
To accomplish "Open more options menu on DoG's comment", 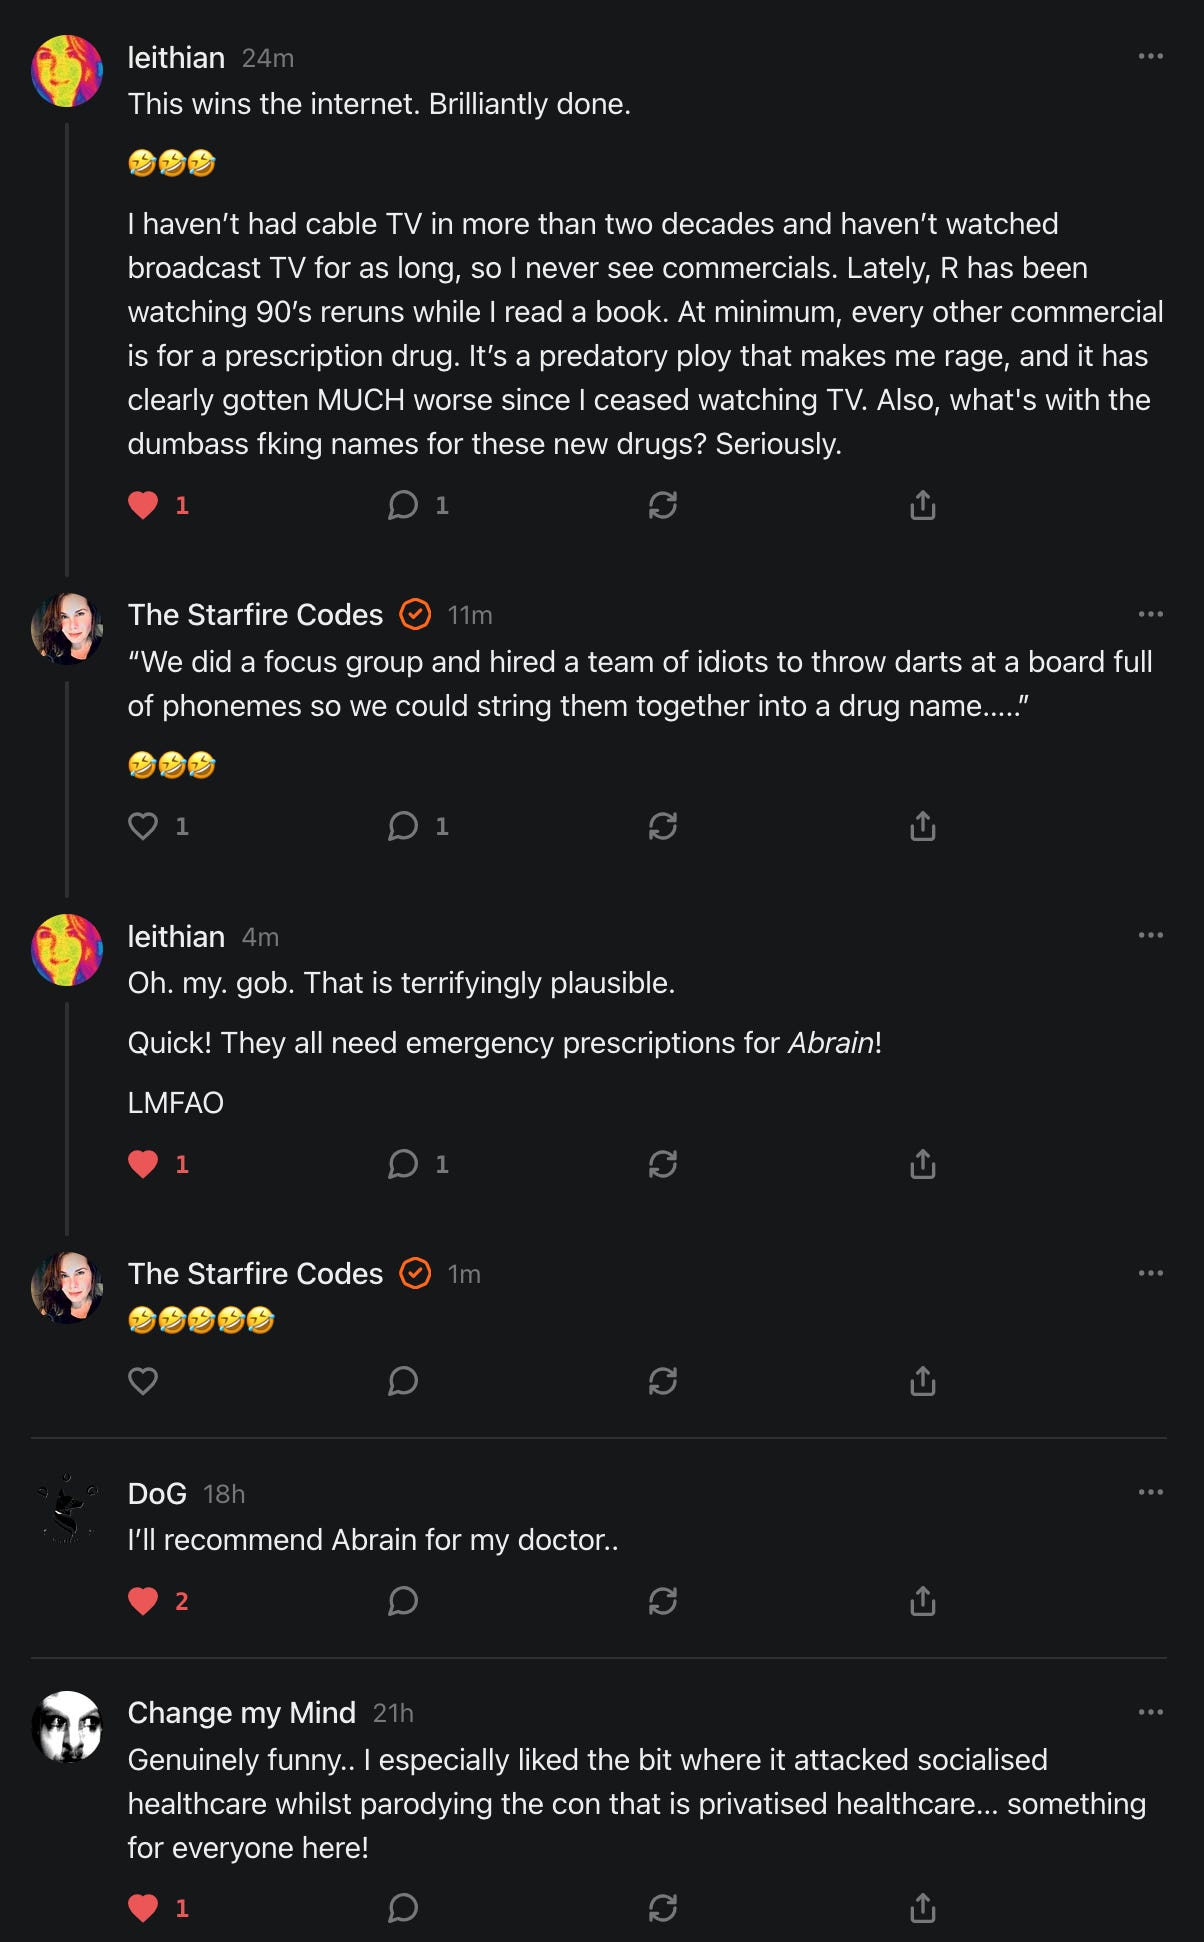I will coord(1151,1492).
